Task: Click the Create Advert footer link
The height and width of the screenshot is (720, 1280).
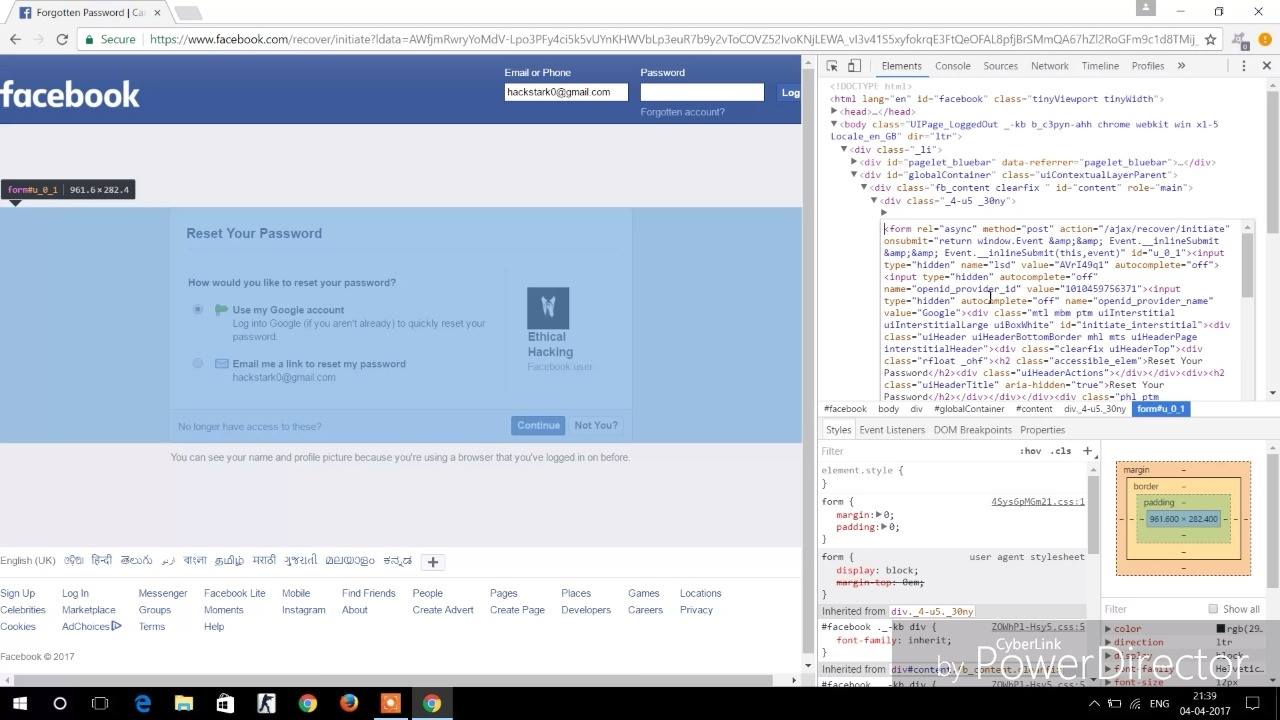Action: pos(443,610)
